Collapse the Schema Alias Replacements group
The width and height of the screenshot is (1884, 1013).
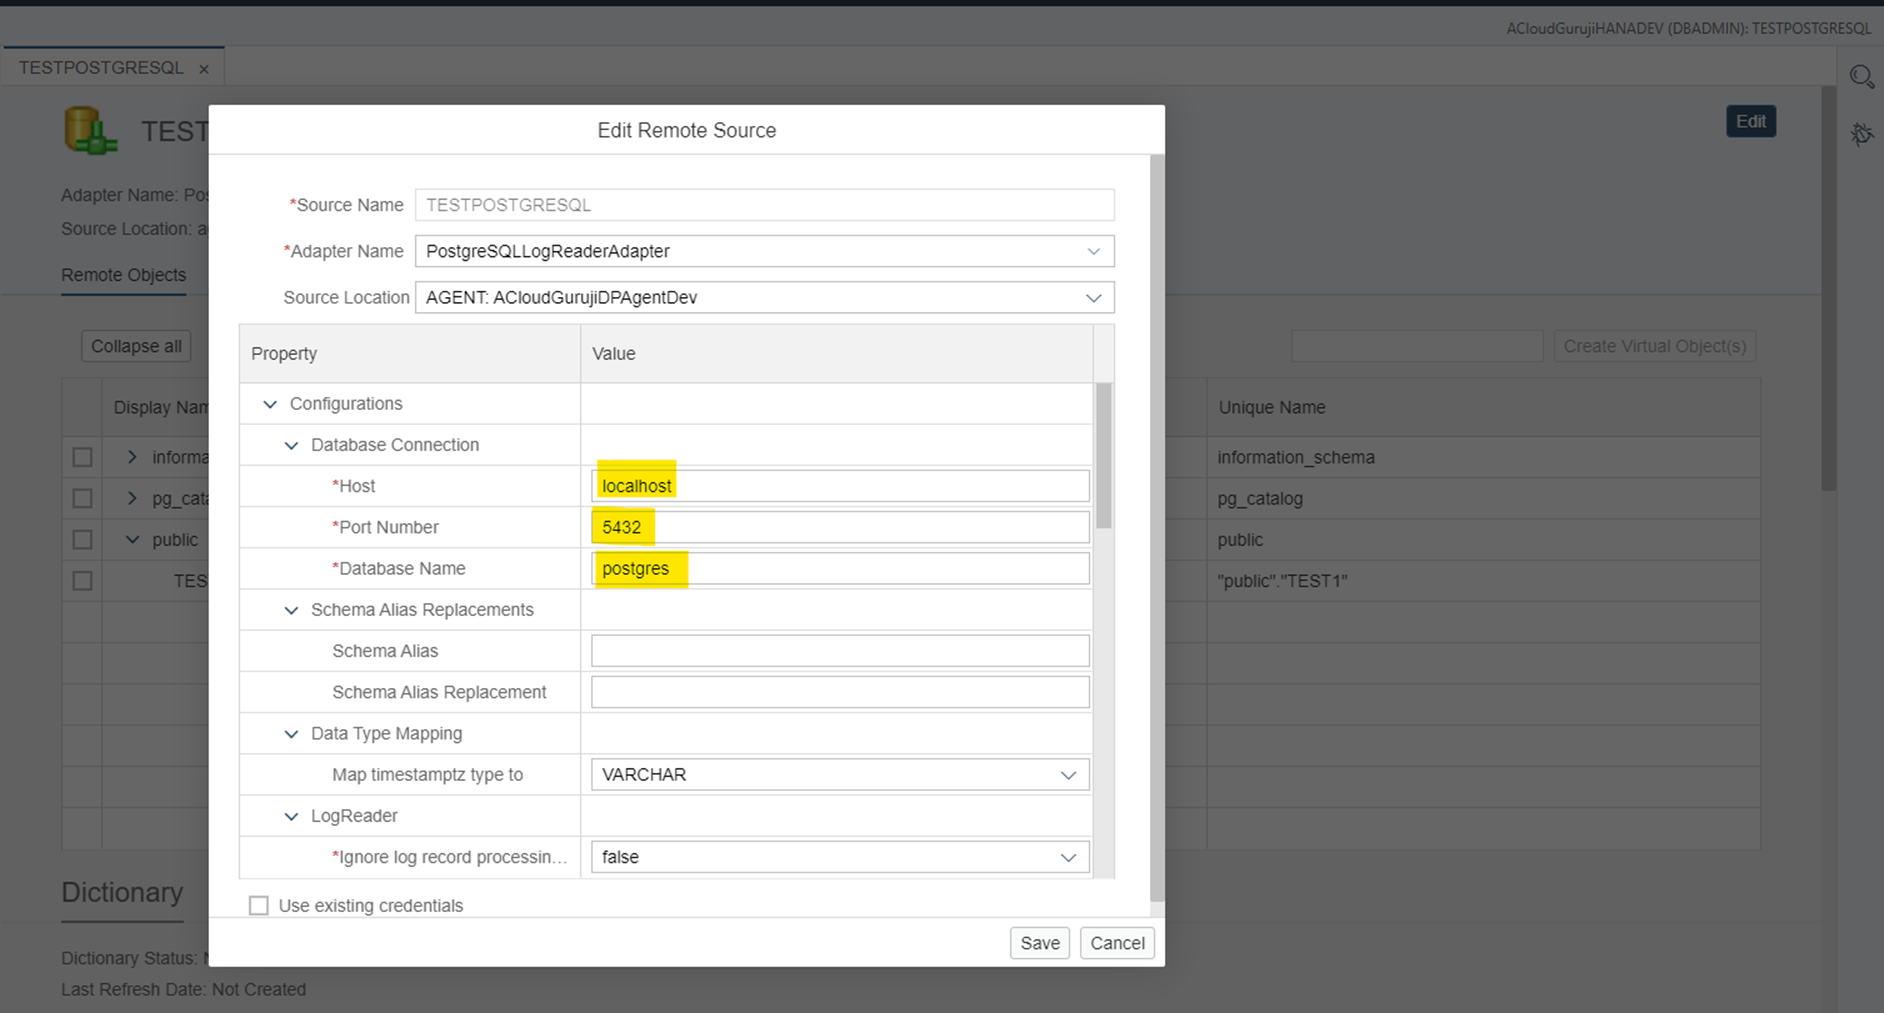pos(291,610)
